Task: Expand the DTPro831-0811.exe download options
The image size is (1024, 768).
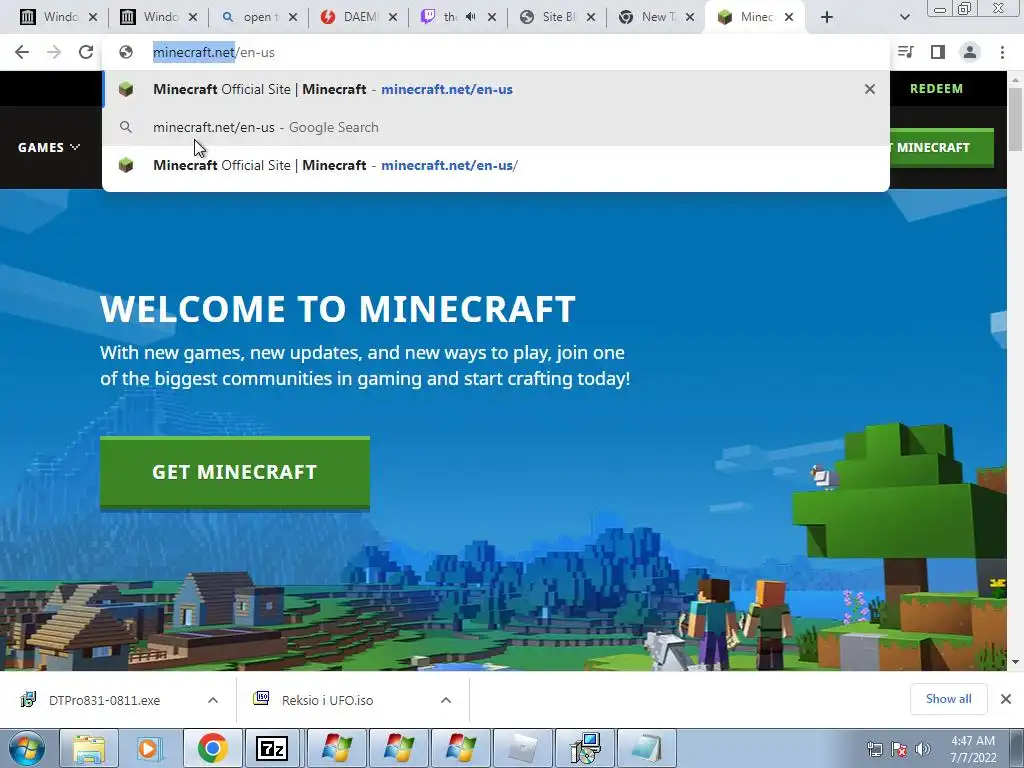Action: (x=213, y=700)
